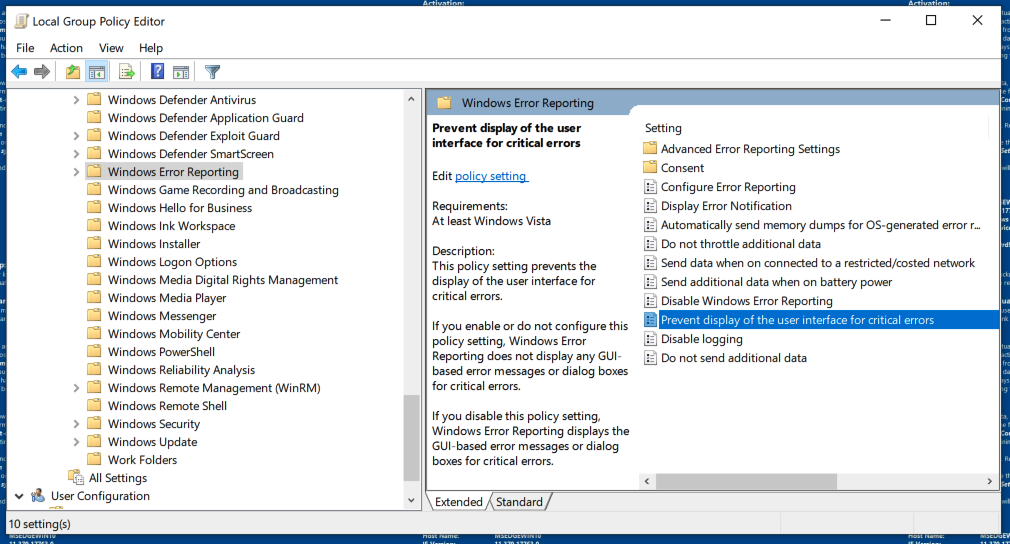
Task: Open the Help menu
Action: click(151, 48)
